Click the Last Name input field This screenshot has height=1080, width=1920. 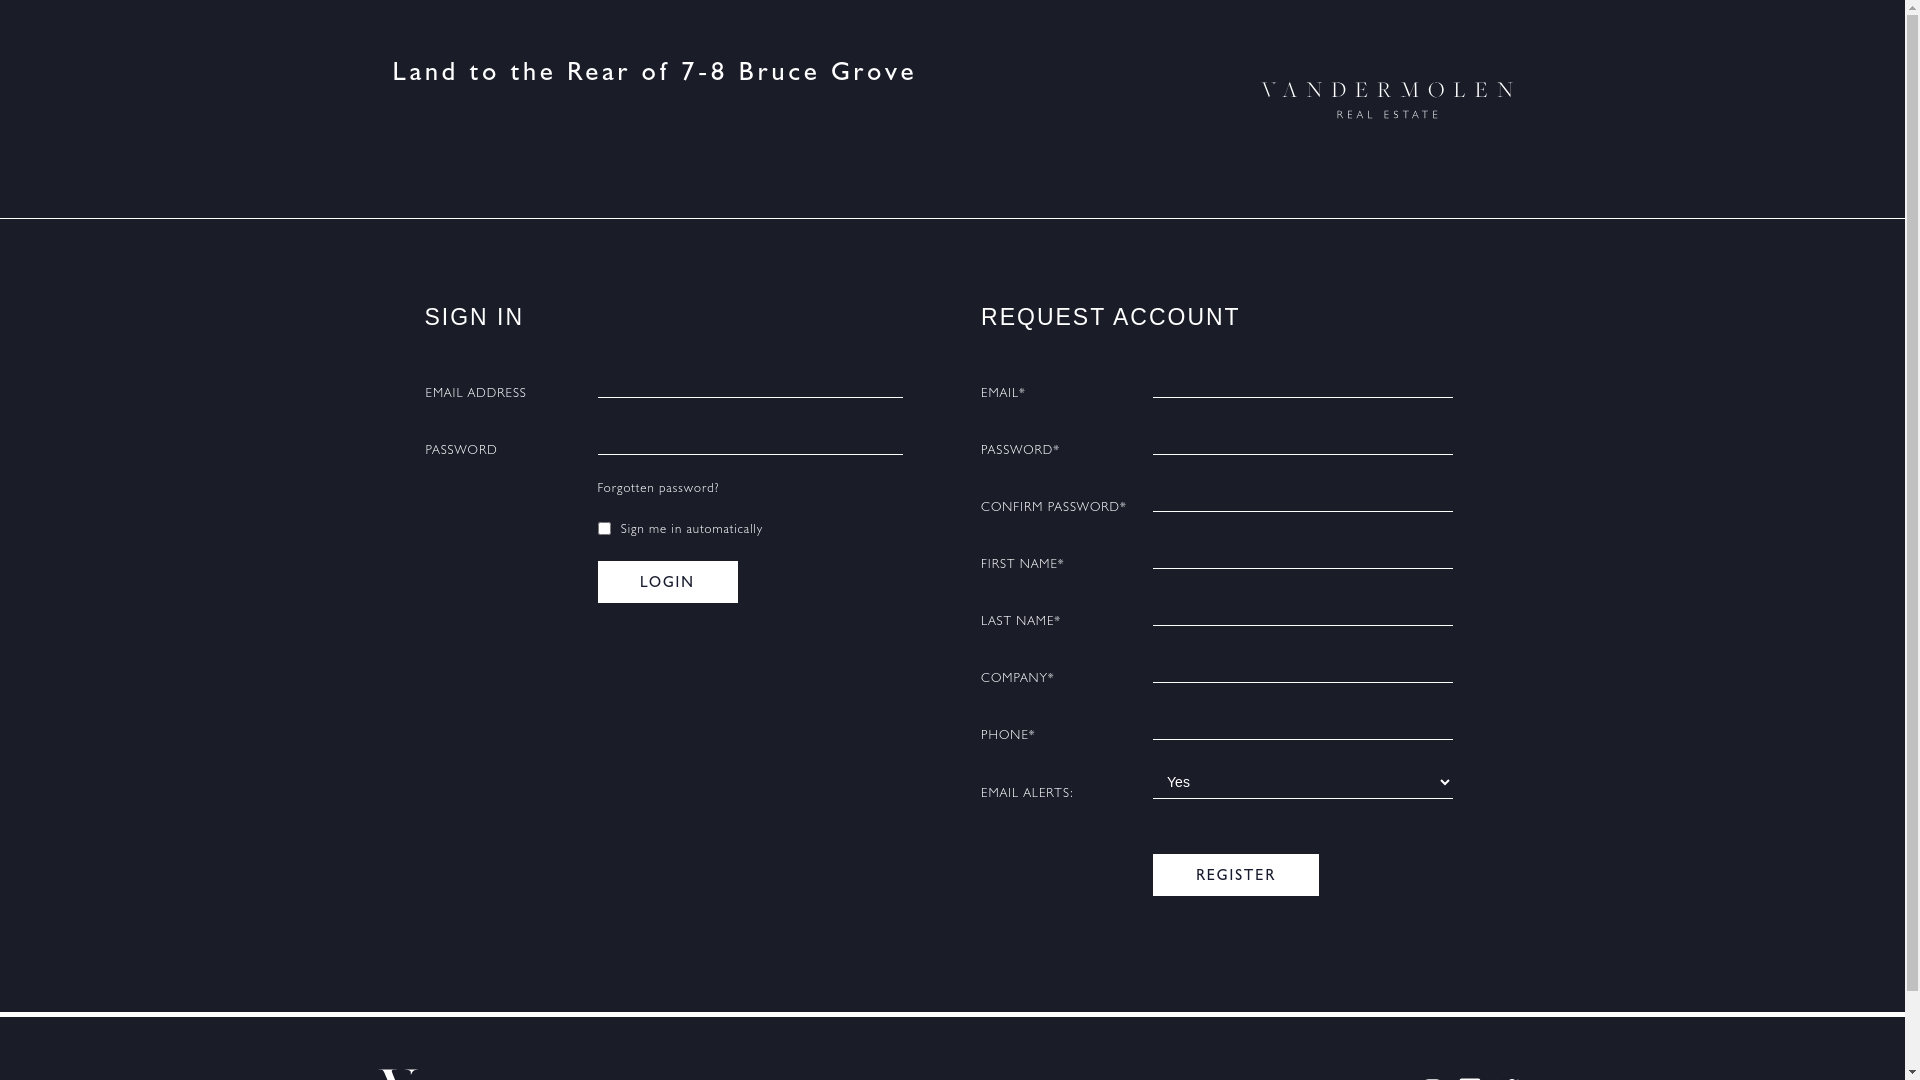pyautogui.click(x=1302, y=613)
